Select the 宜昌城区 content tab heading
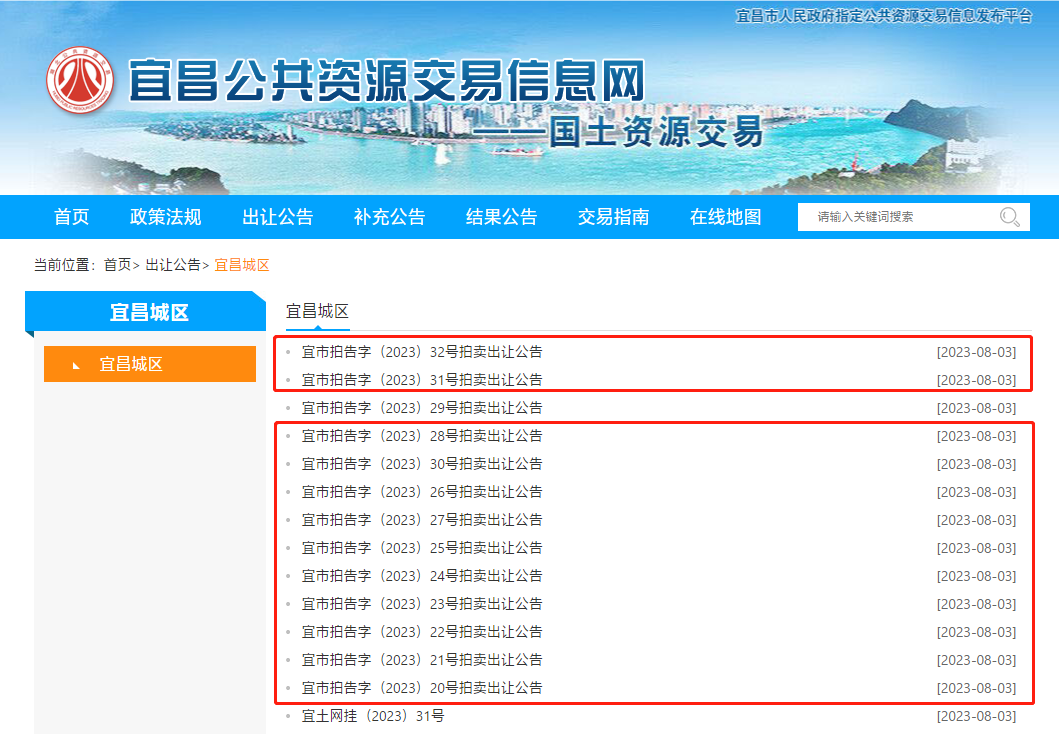 pos(317,311)
